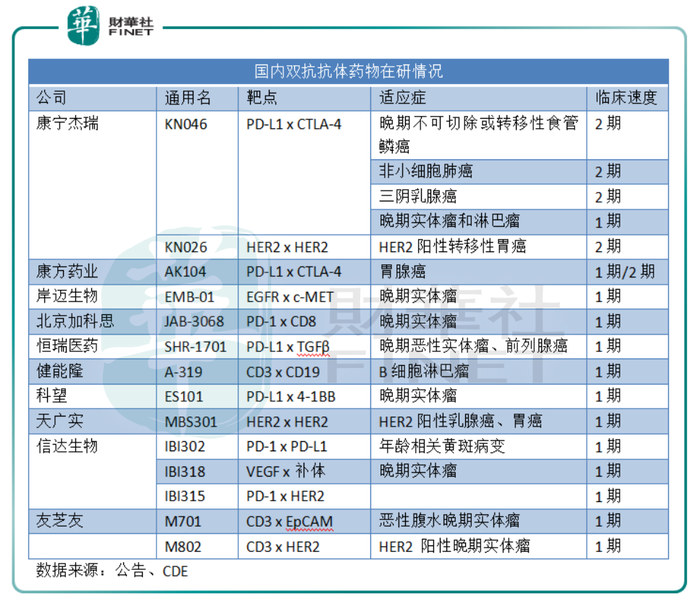Image resolution: width=700 pixels, height=599 pixels.
Task: Select target CD3 x EpCAM
Action: click(x=290, y=522)
